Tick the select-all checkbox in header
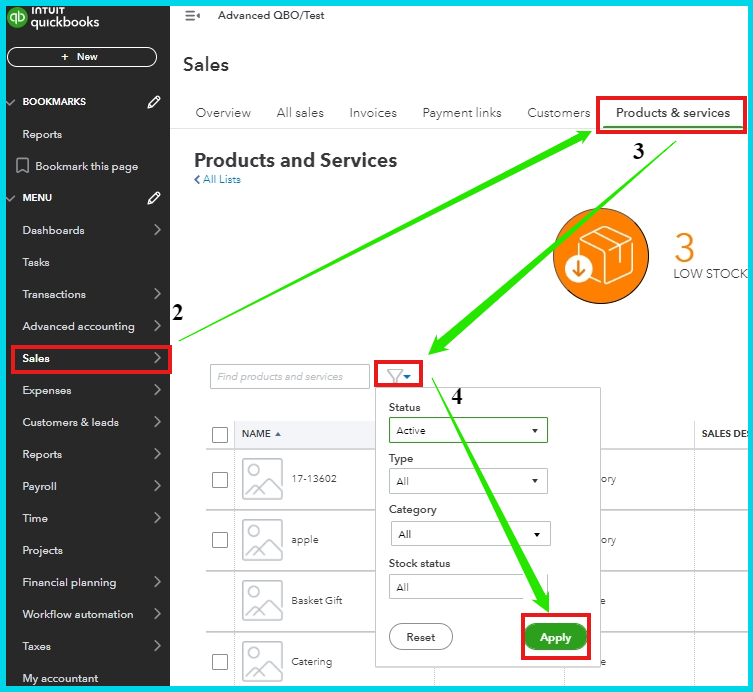Image resolution: width=753 pixels, height=692 pixels. pyautogui.click(x=220, y=435)
